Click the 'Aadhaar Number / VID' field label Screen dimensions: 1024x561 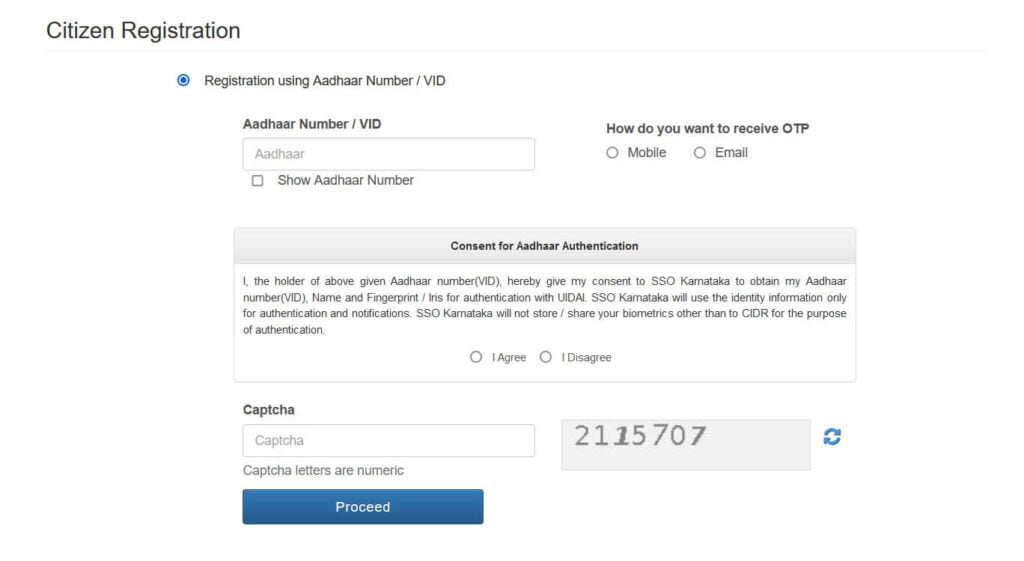point(312,125)
